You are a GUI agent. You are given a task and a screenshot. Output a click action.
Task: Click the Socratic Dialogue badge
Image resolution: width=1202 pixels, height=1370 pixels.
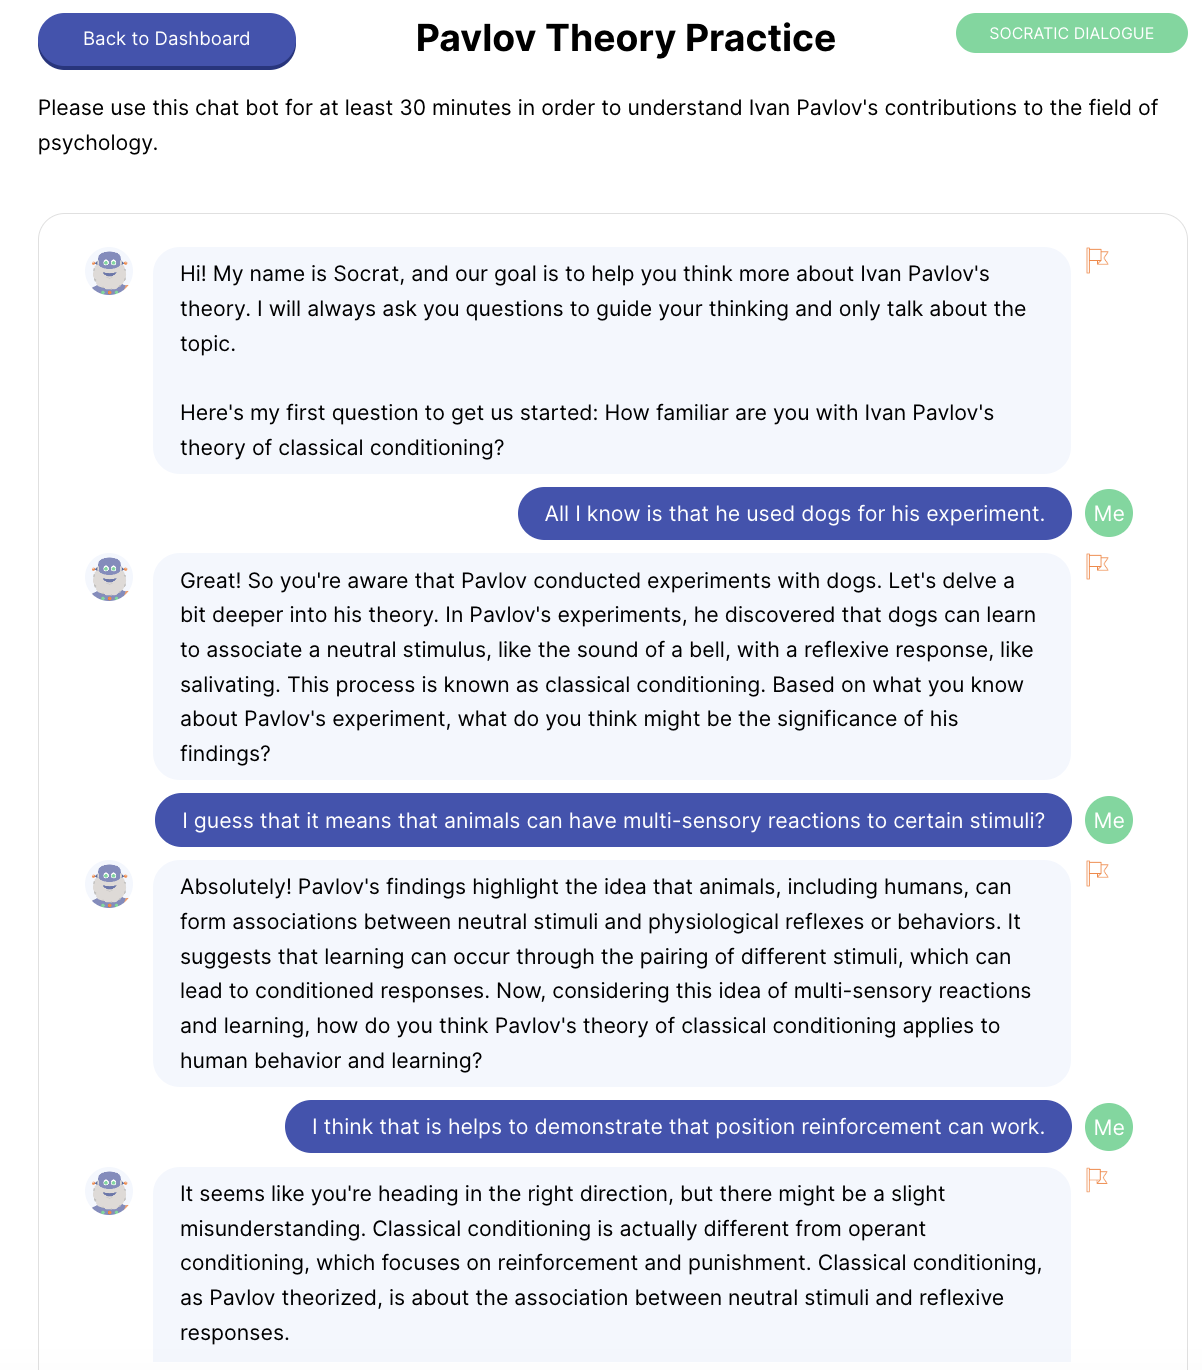(x=1071, y=33)
